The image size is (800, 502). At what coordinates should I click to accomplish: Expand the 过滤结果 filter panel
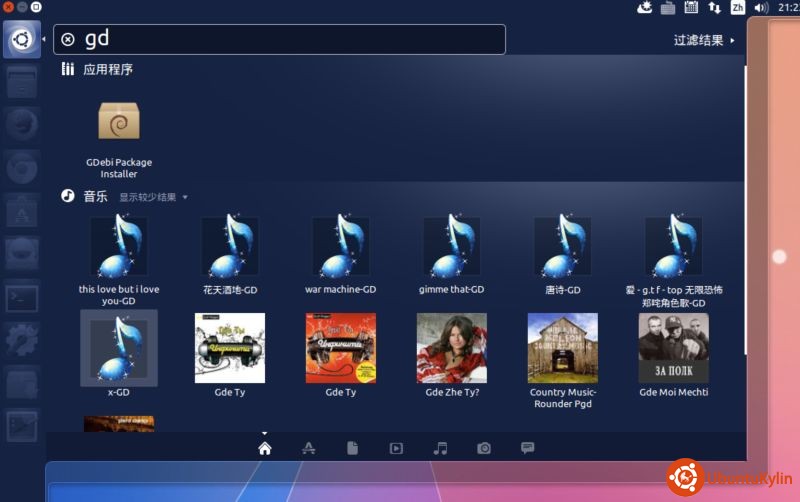(704, 40)
